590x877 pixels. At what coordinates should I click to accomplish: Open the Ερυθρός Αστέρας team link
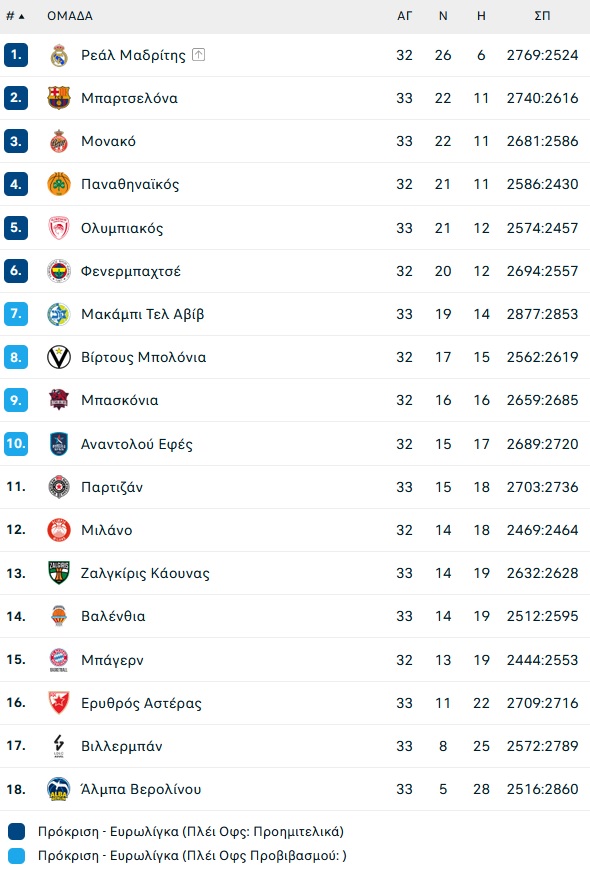(x=141, y=703)
